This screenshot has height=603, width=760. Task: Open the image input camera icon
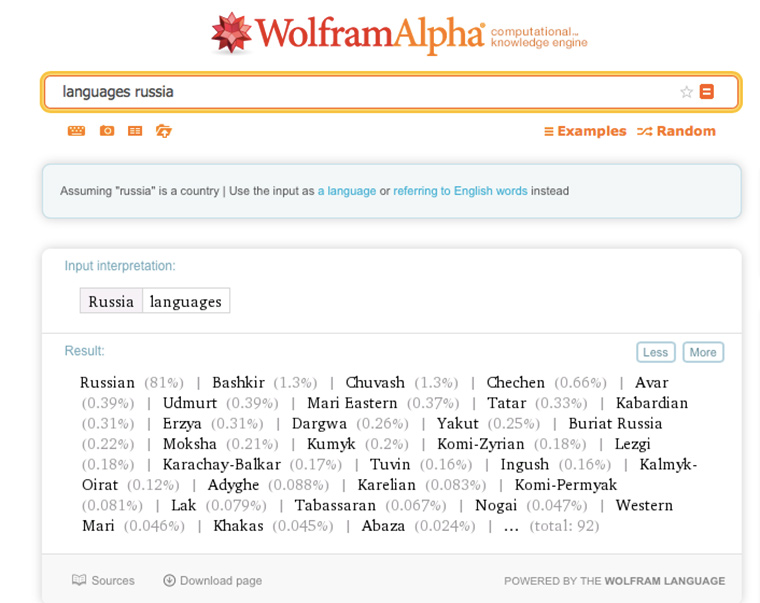click(x=107, y=131)
